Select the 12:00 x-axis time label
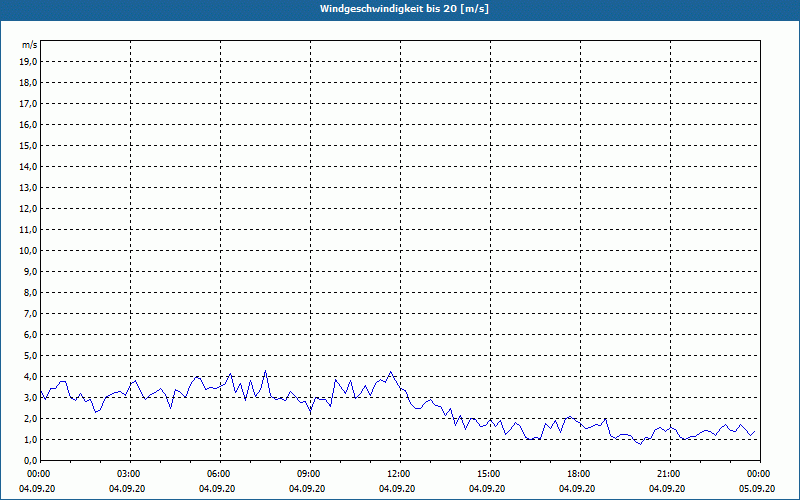 [398, 474]
